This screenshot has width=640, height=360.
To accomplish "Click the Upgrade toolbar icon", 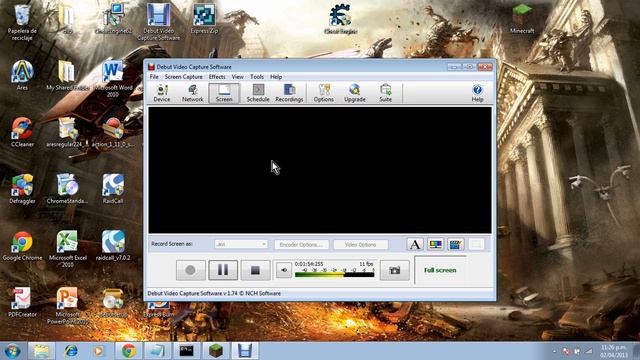I will click(x=355, y=93).
